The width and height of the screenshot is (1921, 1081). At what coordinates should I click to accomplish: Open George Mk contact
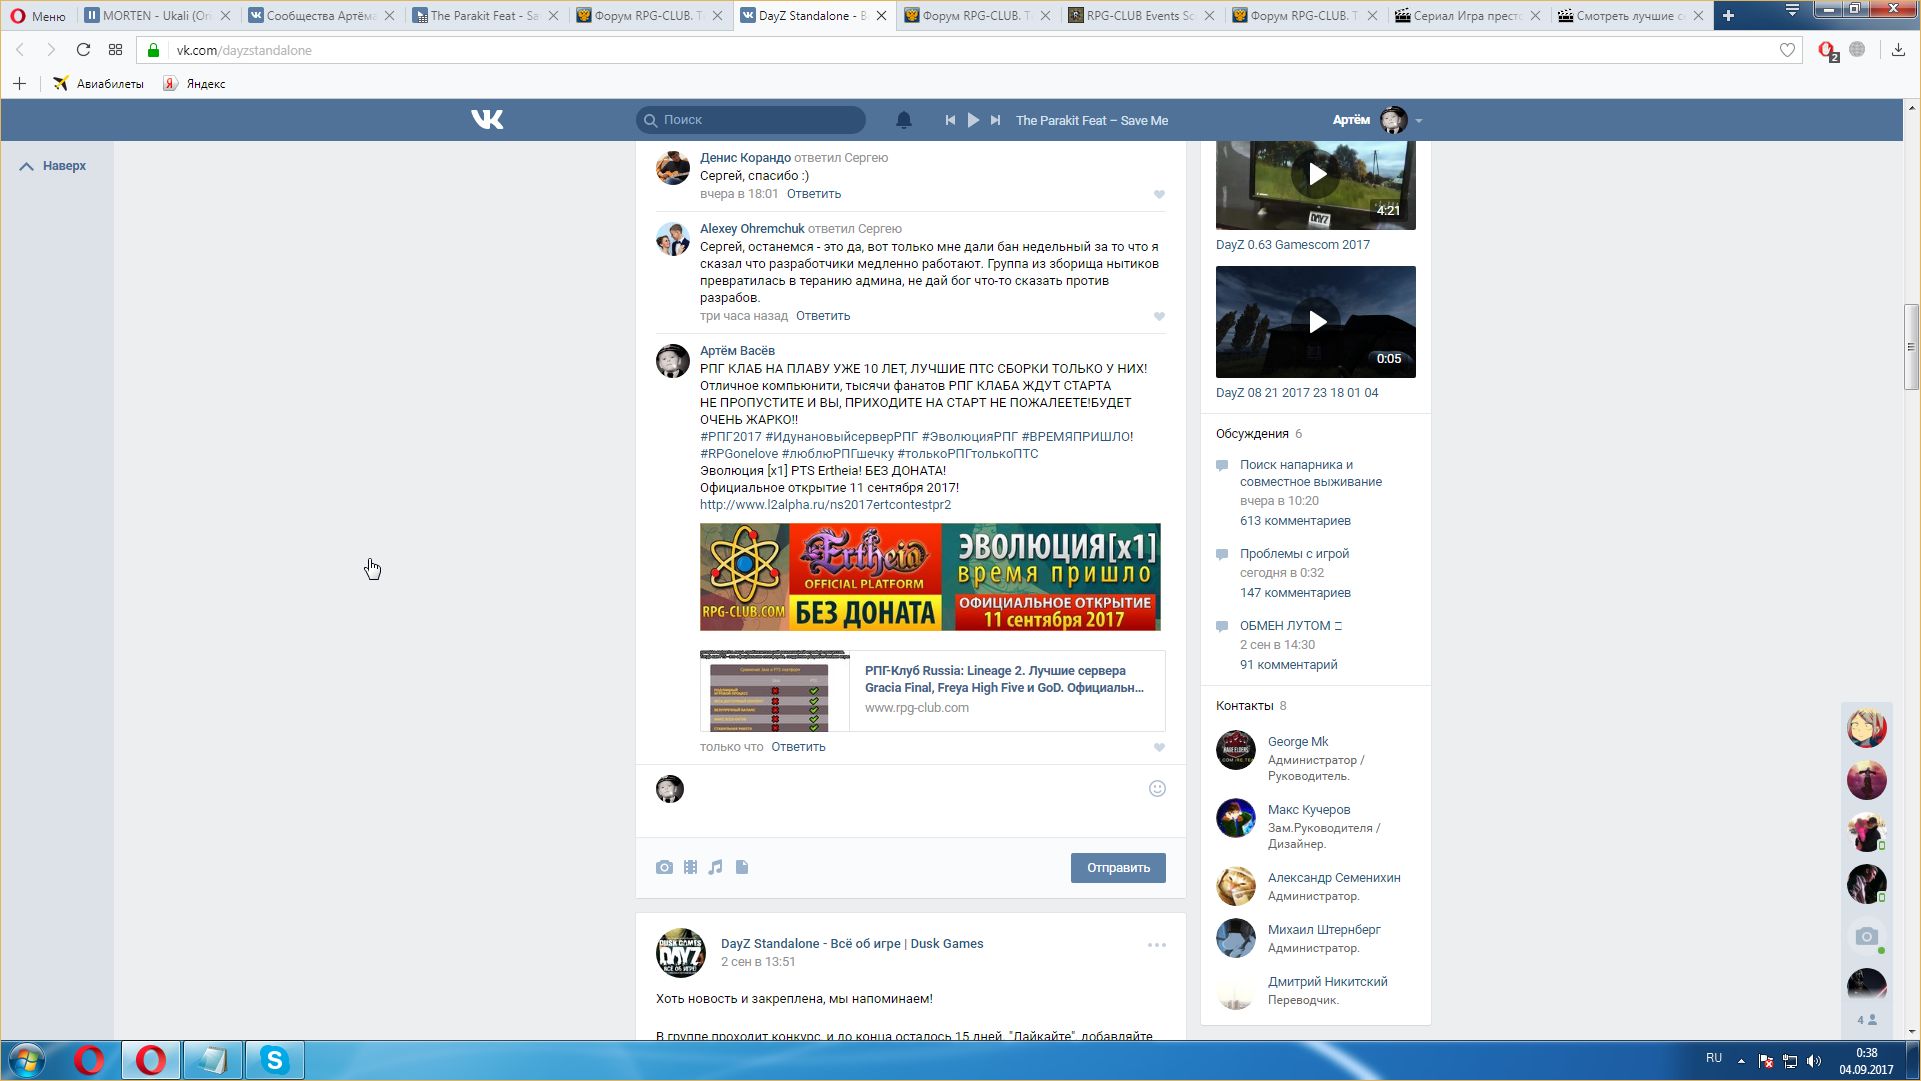(1298, 742)
